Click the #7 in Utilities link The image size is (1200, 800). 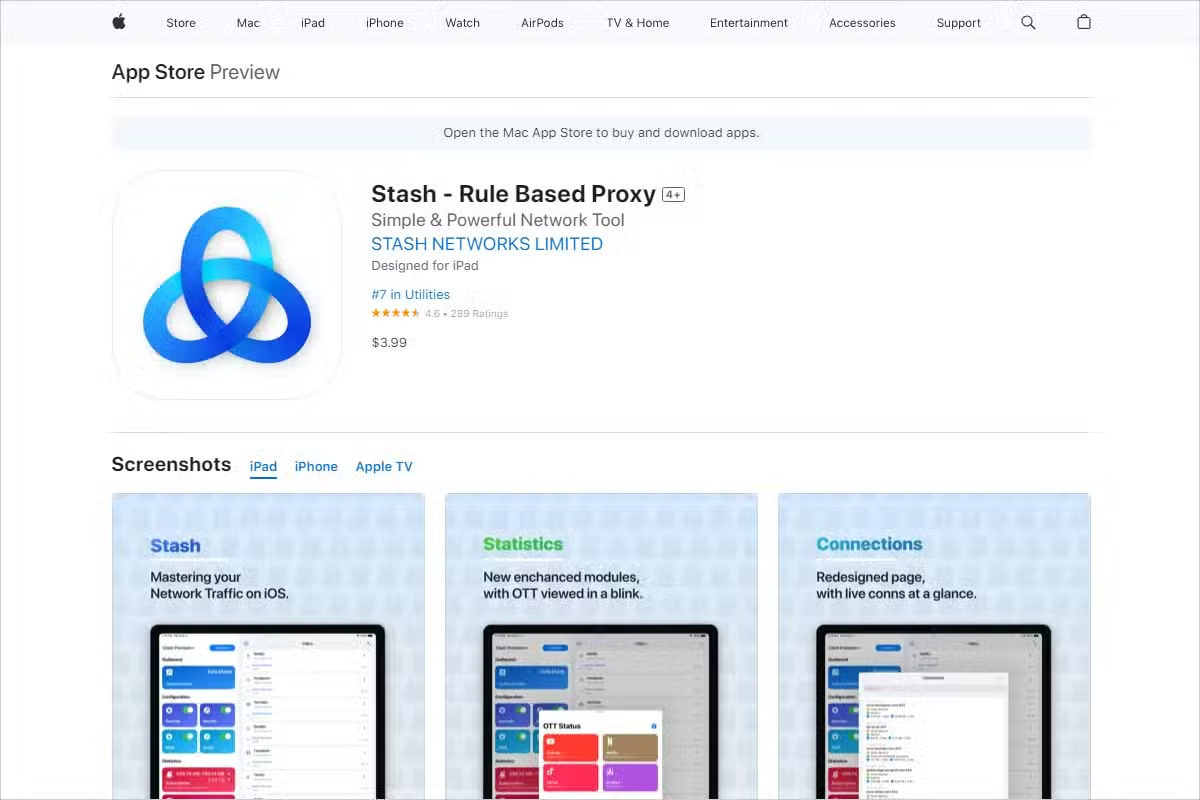[x=410, y=294]
